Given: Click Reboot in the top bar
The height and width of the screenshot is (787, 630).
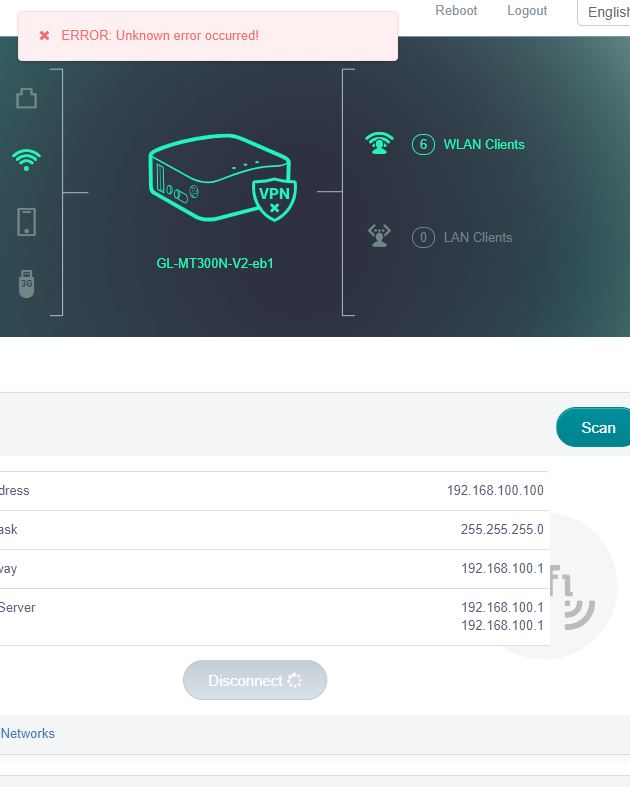Looking at the screenshot, I should click(x=456, y=10).
